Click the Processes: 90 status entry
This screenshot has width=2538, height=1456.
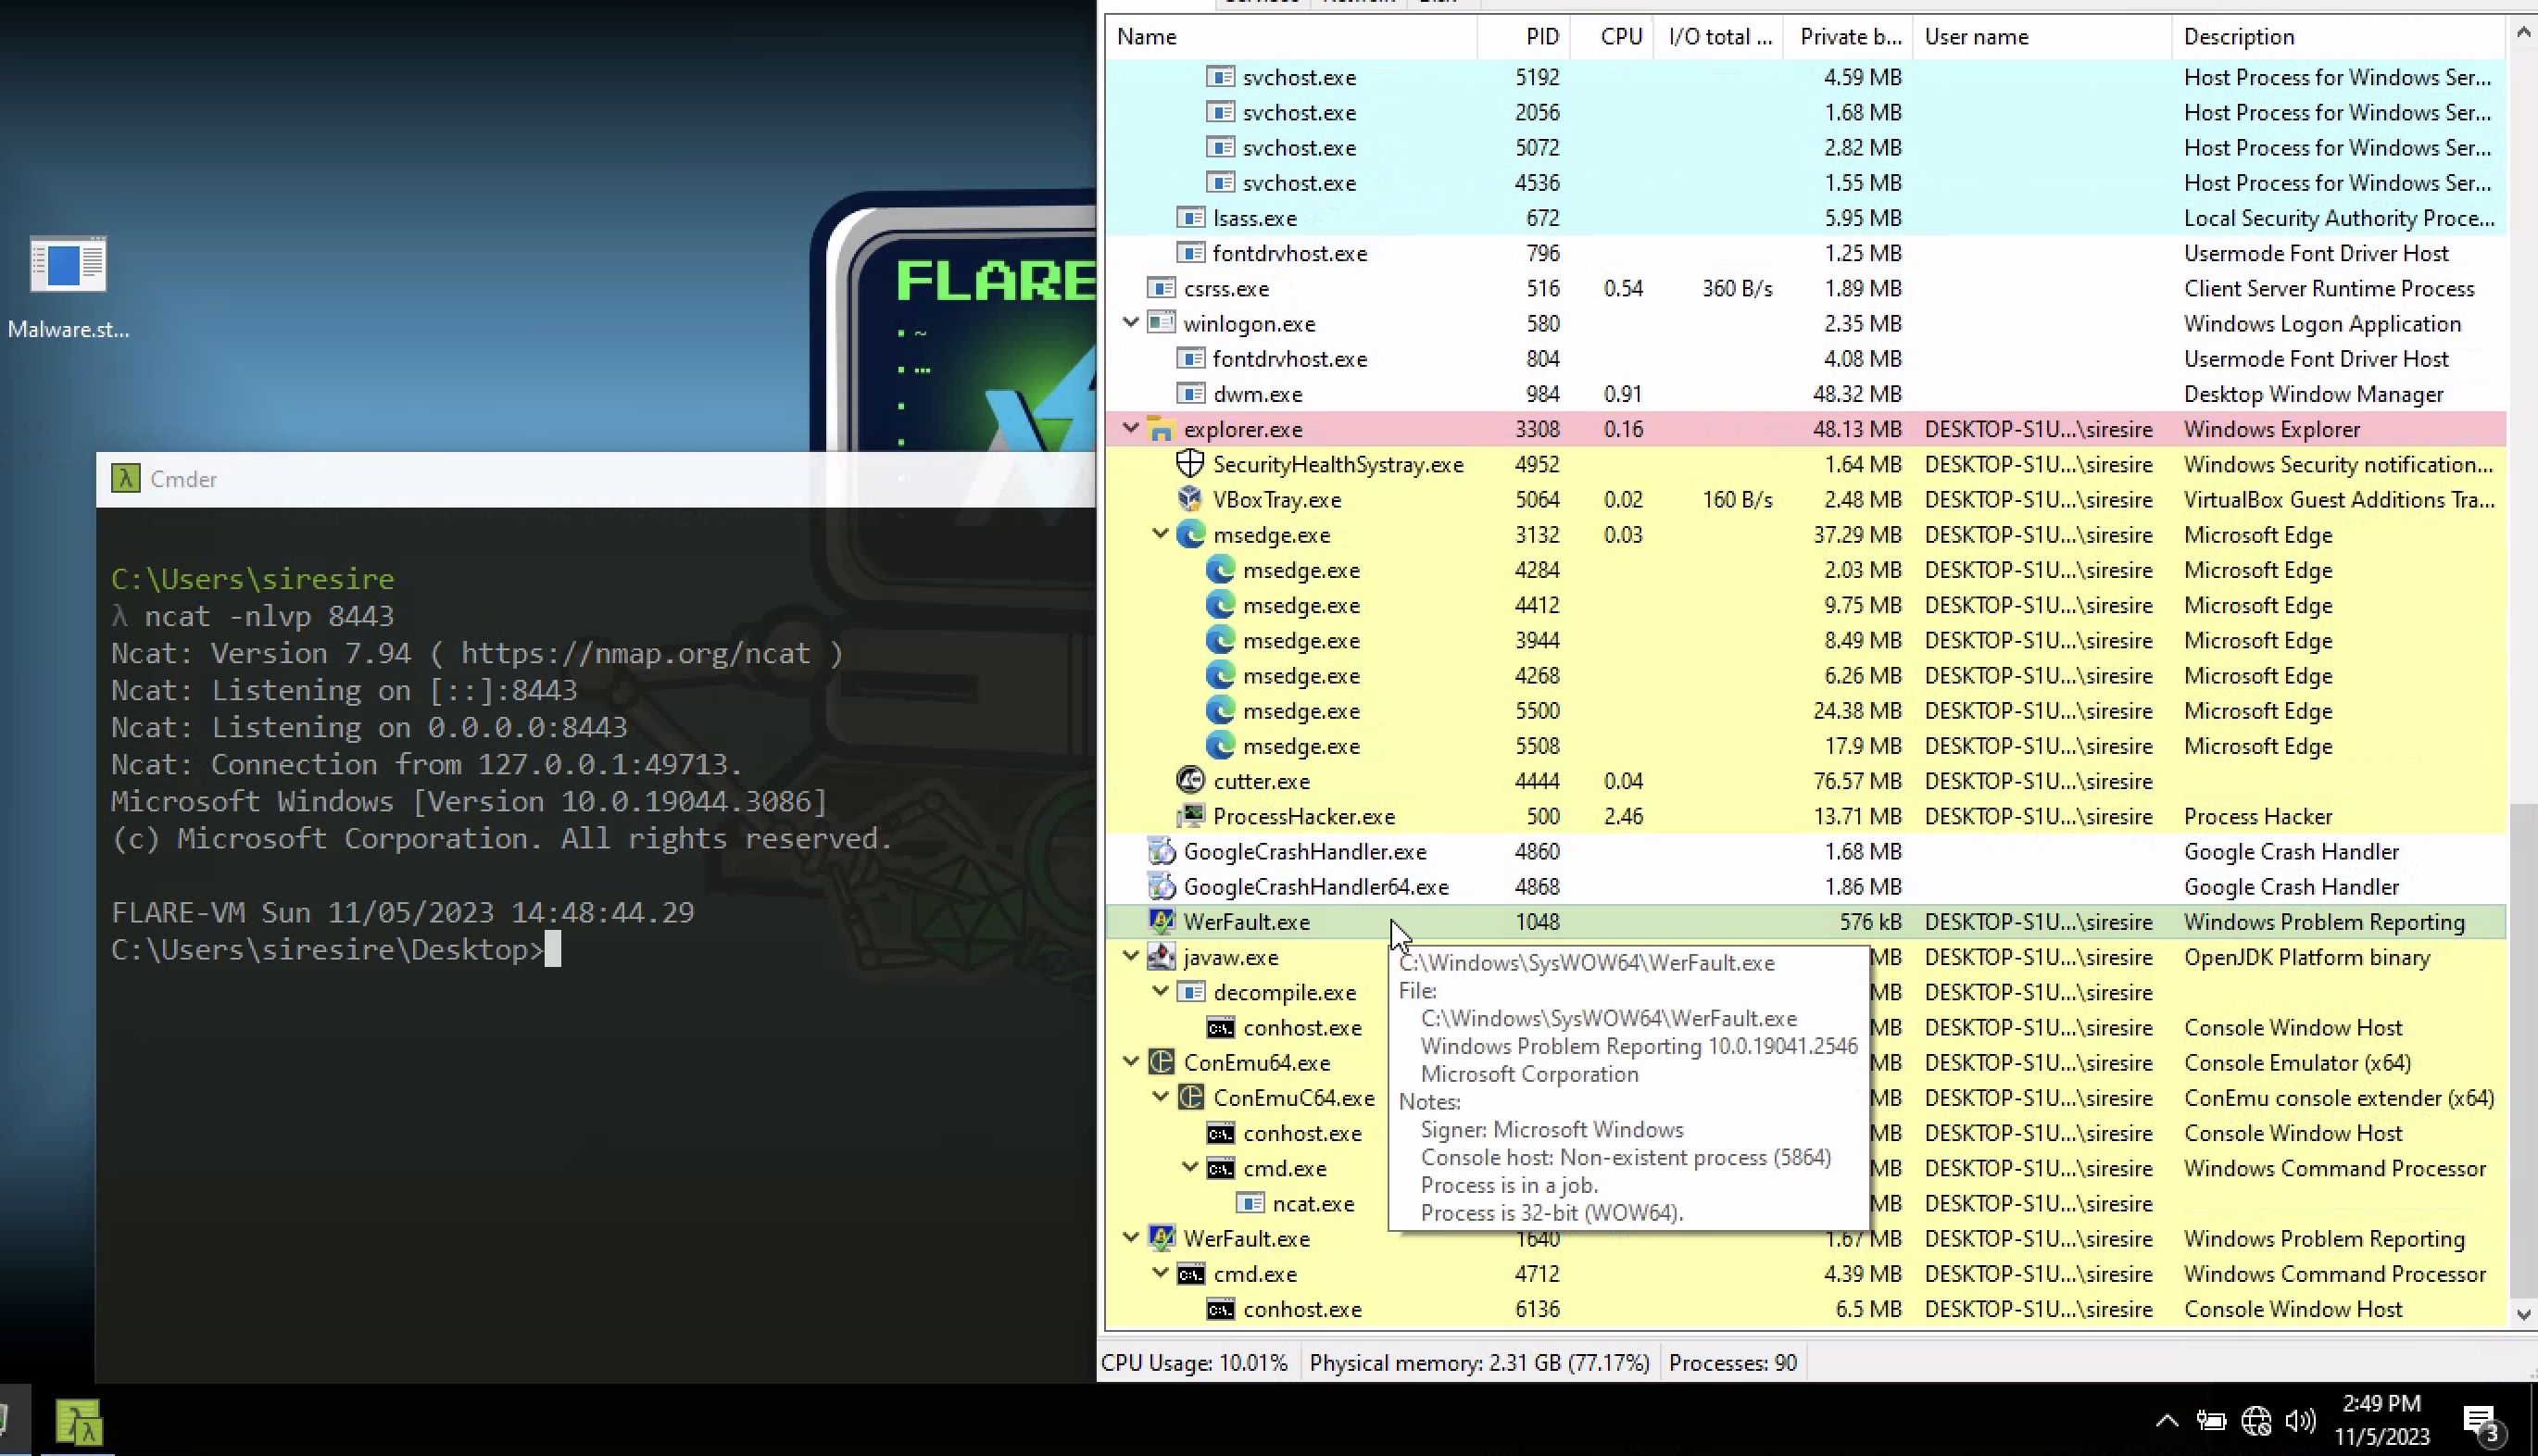(1732, 1363)
